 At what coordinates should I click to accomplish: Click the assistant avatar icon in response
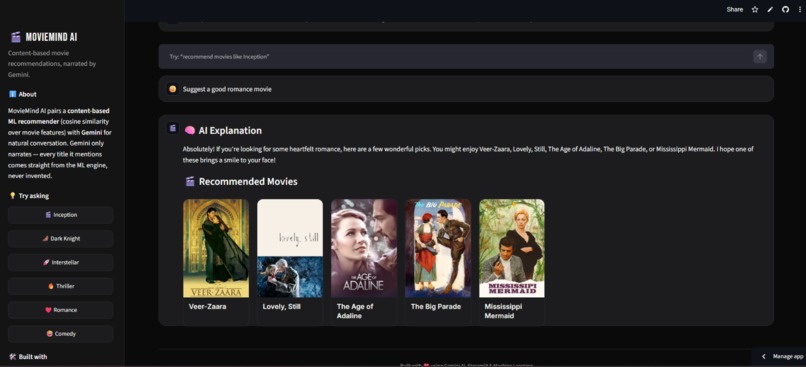pos(173,128)
